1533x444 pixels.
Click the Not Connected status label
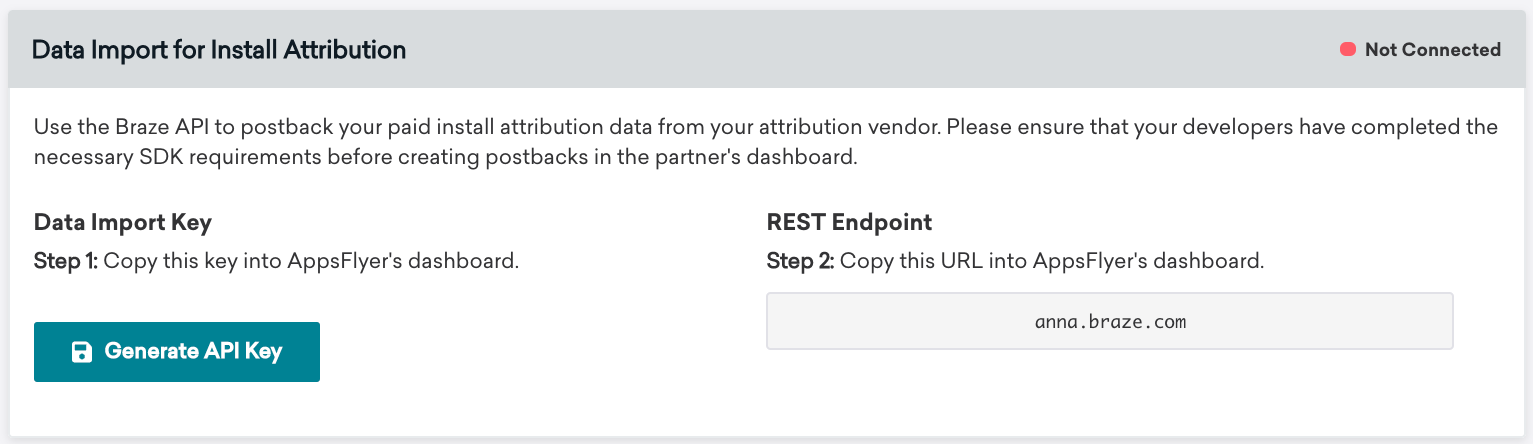[1432, 49]
